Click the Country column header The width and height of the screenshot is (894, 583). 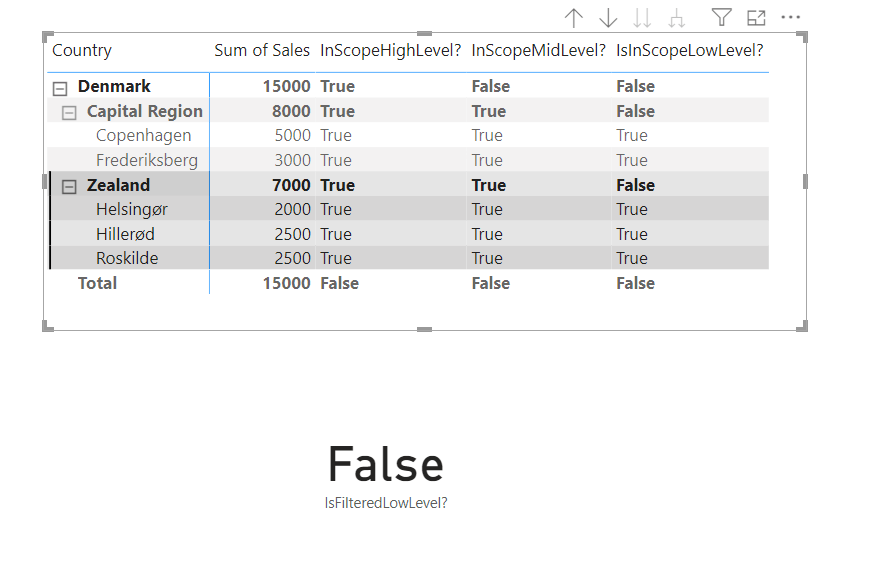click(x=82, y=50)
